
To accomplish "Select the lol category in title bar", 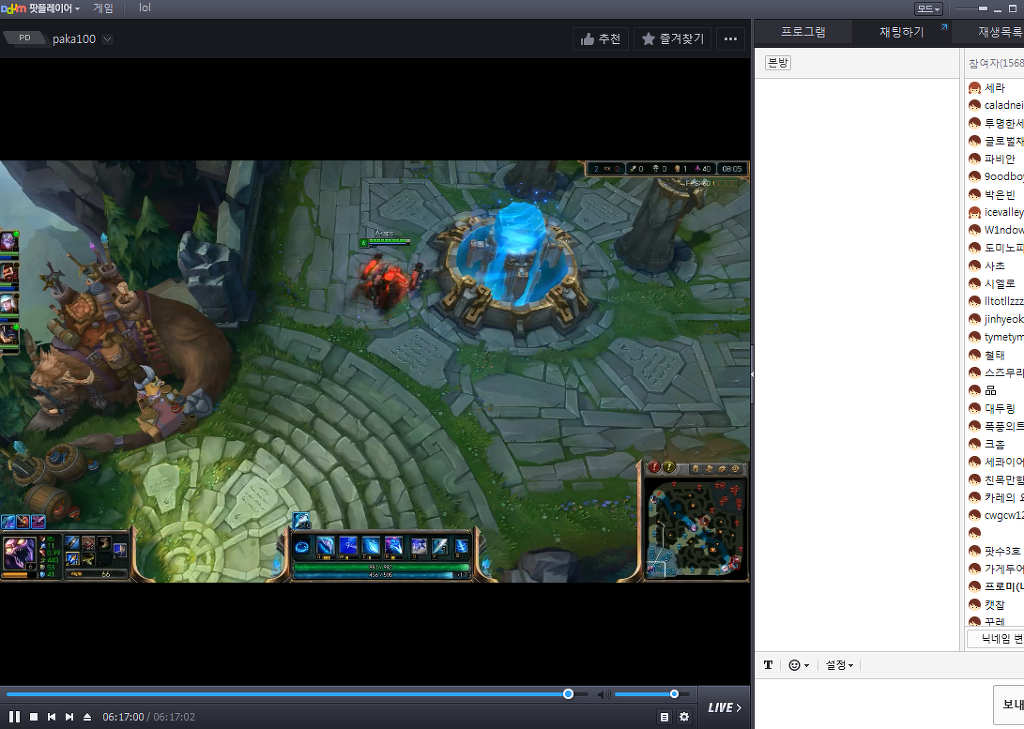I will [x=145, y=8].
